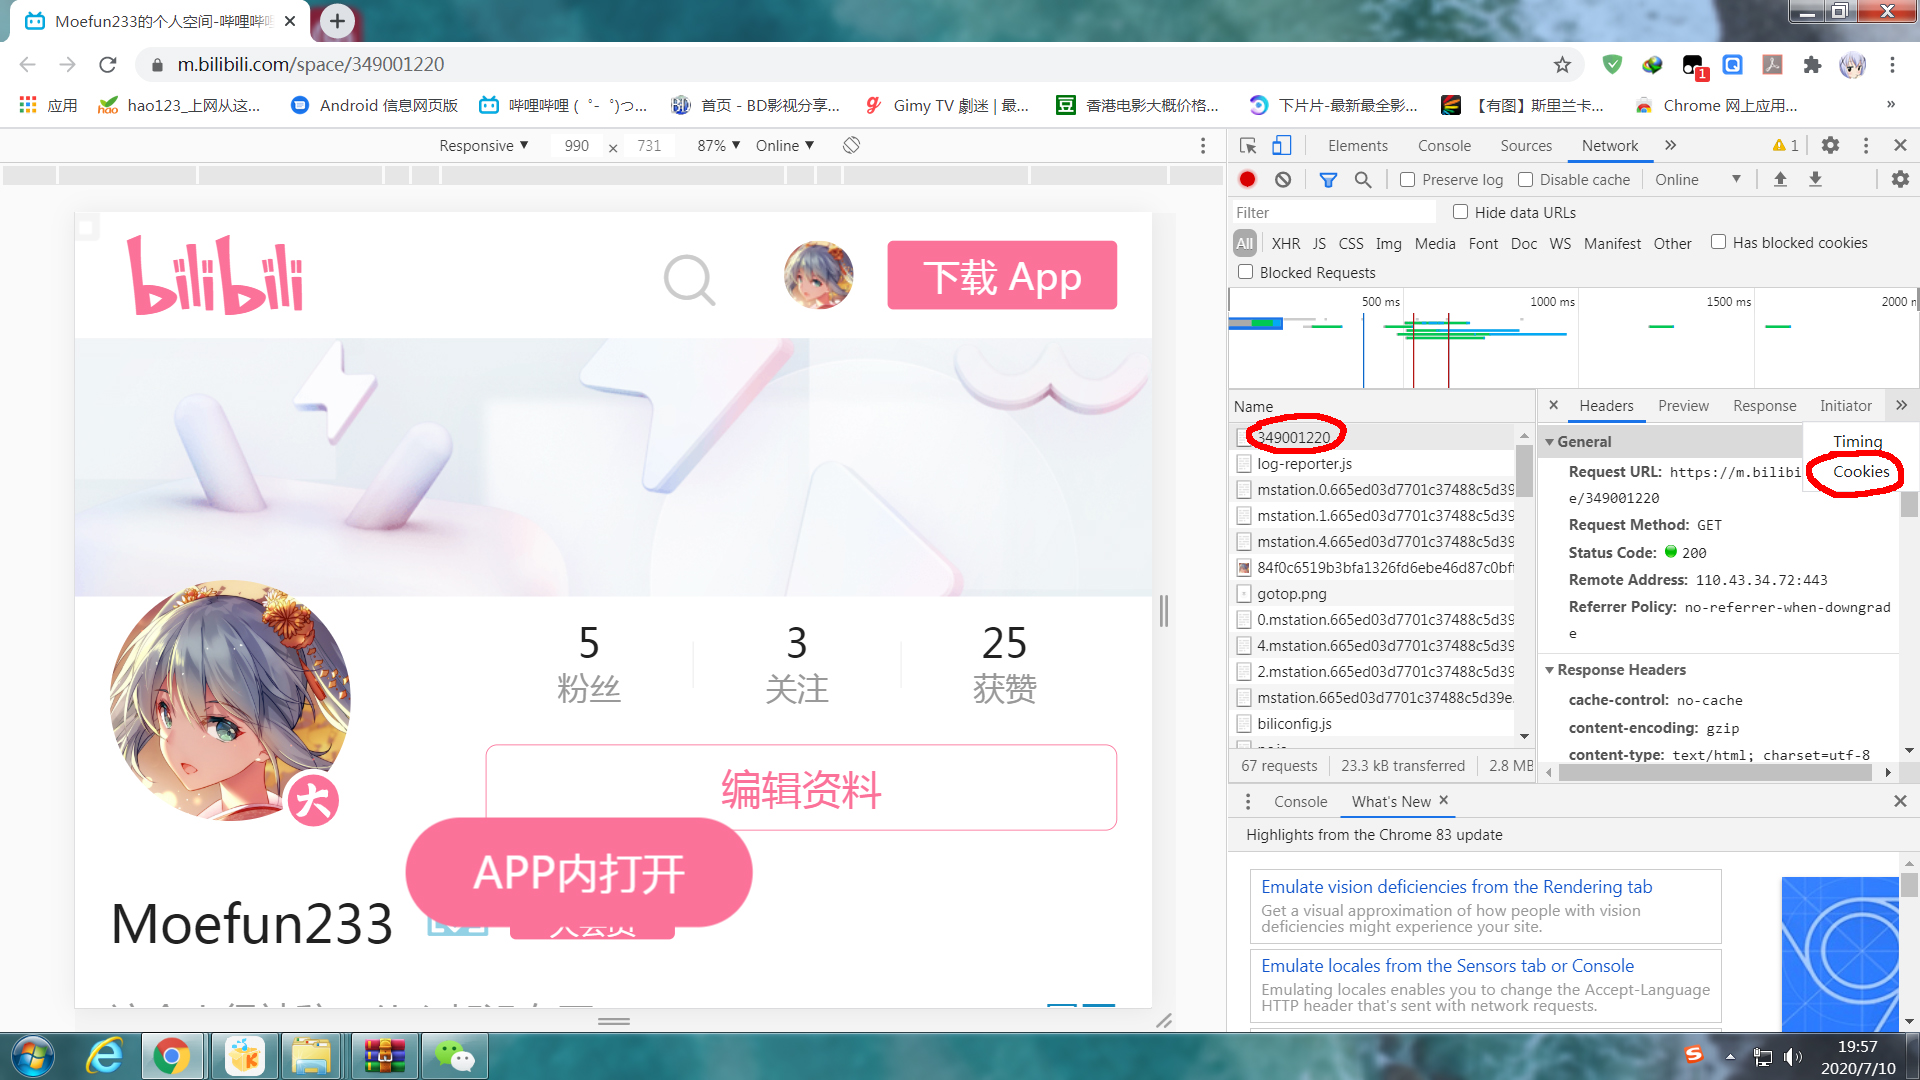Click the rotate device icon

click(851, 146)
